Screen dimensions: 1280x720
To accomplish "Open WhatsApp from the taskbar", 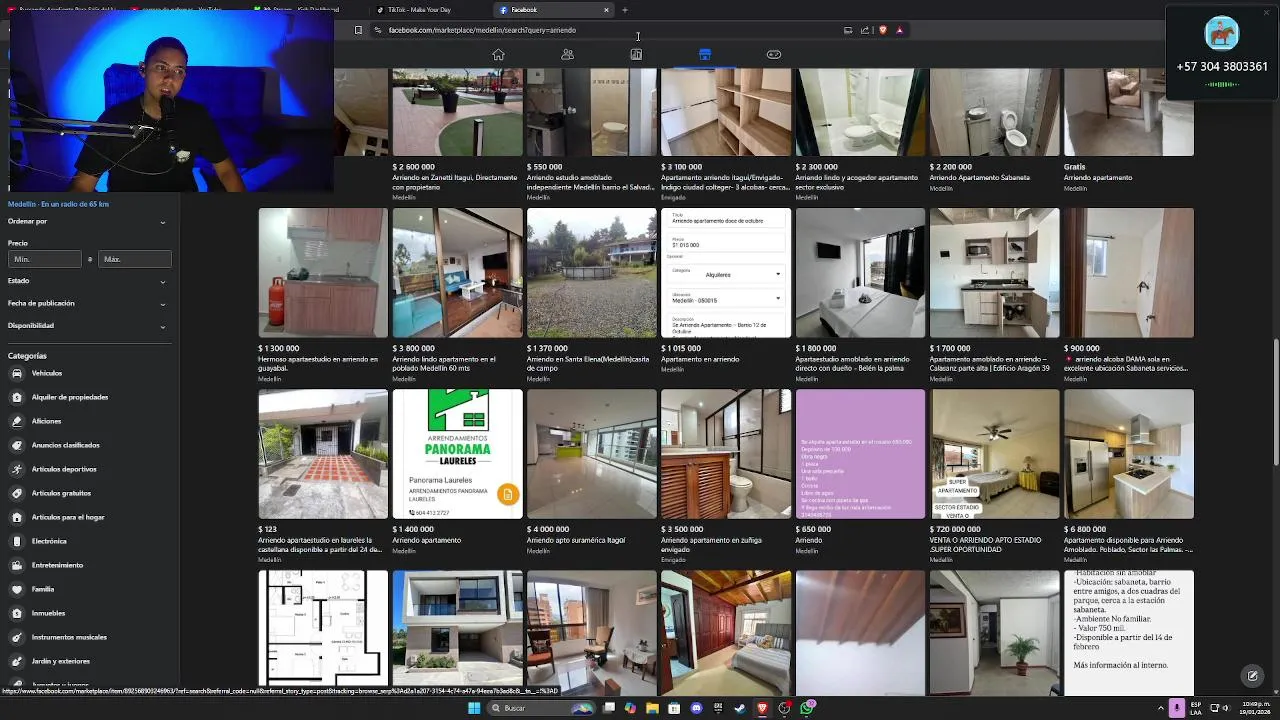I will point(806,708).
